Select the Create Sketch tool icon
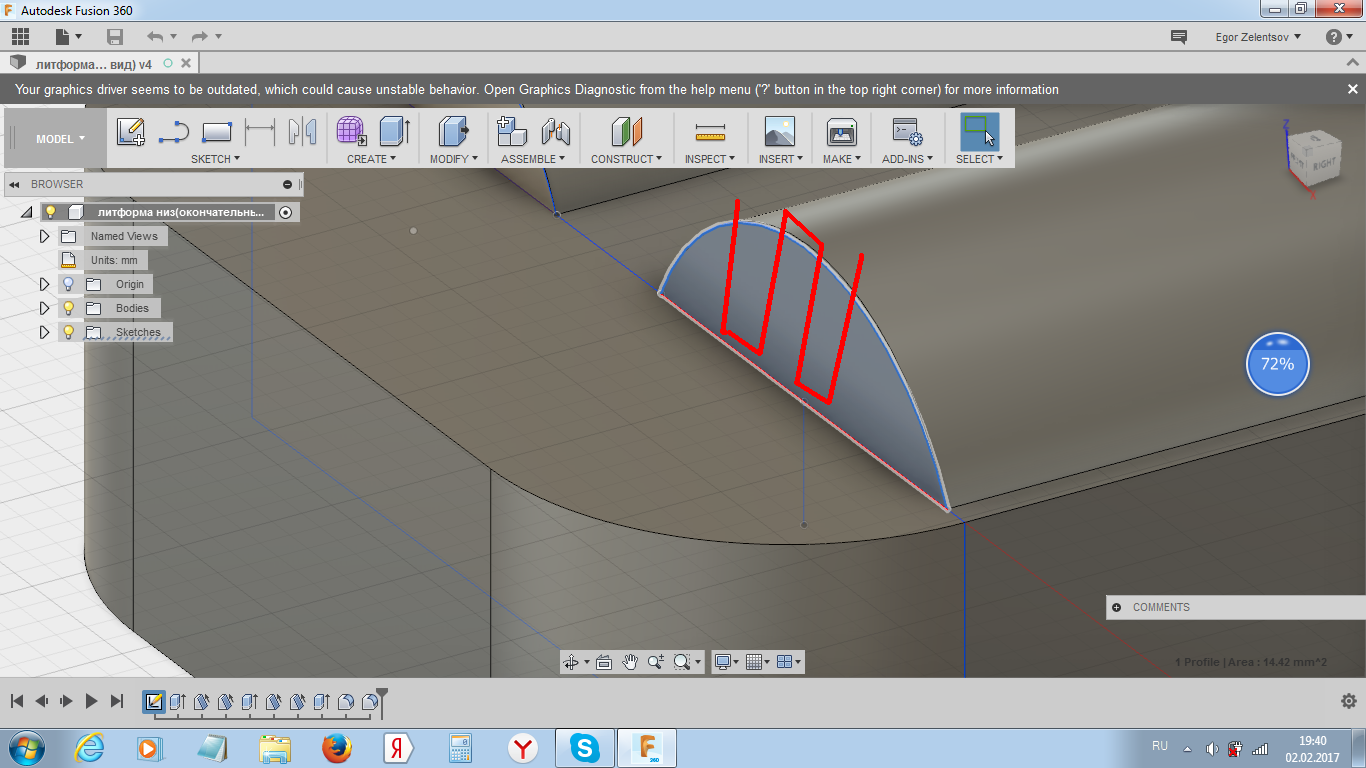The width and height of the screenshot is (1366, 768). (x=131, y=132)
